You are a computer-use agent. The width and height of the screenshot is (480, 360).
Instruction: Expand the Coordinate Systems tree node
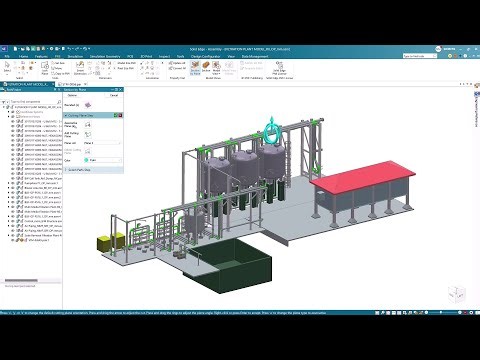coord(9,112)
